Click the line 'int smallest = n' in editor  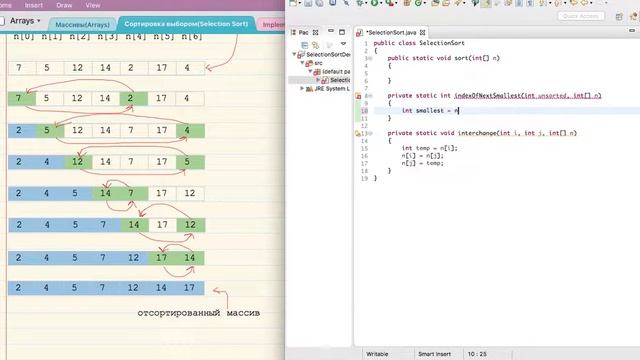point(430,111)
